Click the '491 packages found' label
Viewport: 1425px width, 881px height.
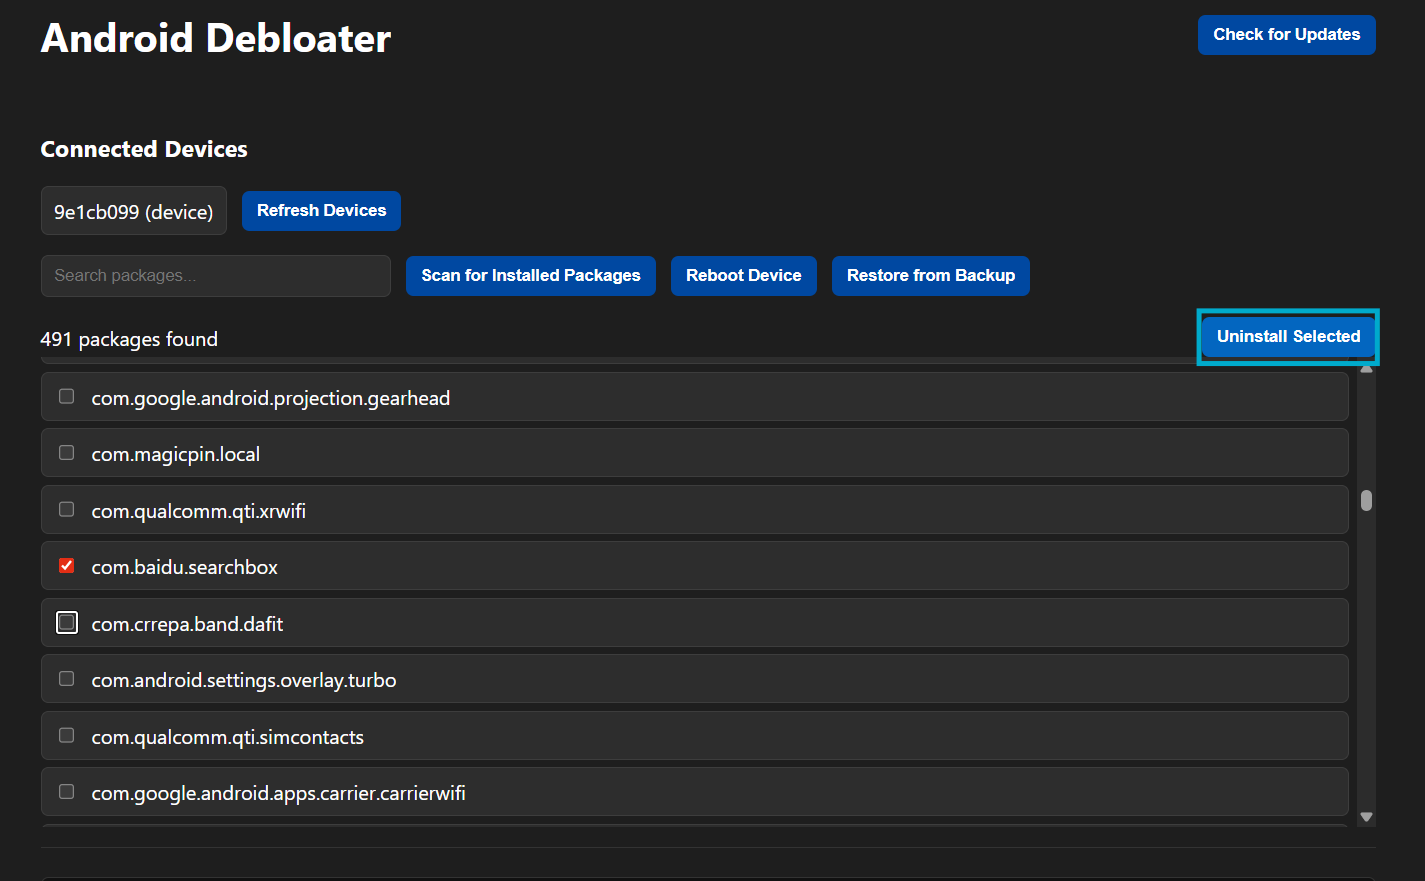(129, 339)
